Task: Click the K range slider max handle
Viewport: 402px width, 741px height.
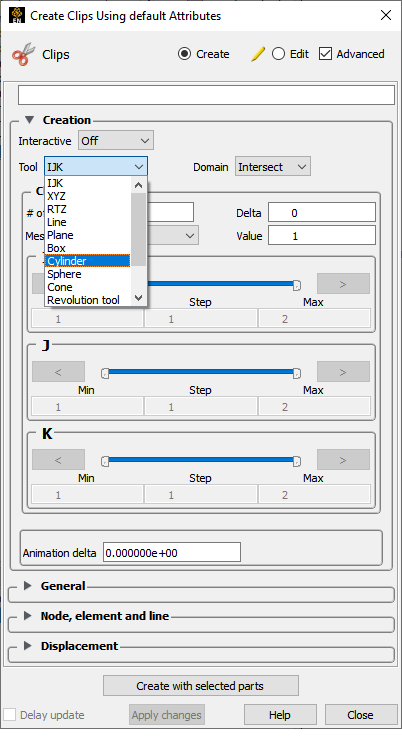Action: 296,461
